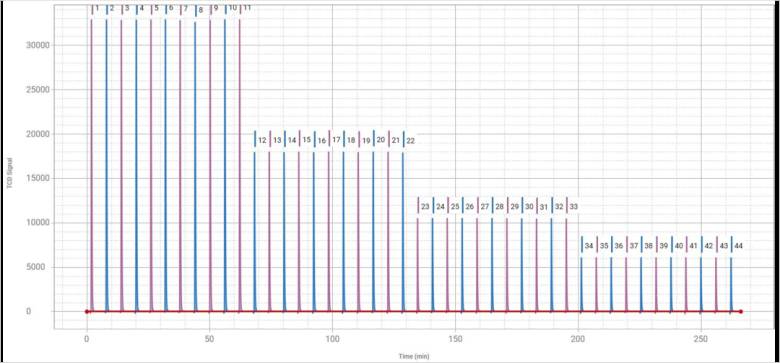Click peak label 14
The width and height of the screenshot is (780, 363).
pos(292,140)
